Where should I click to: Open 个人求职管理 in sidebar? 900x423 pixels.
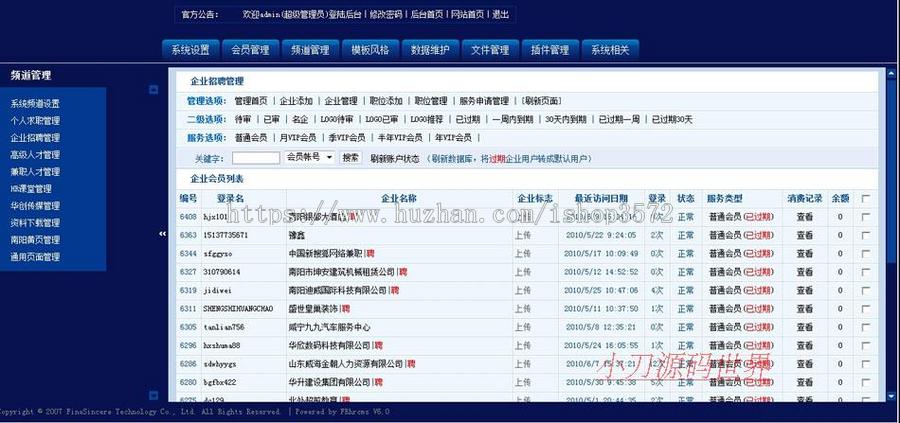click(x=35, y=121)
